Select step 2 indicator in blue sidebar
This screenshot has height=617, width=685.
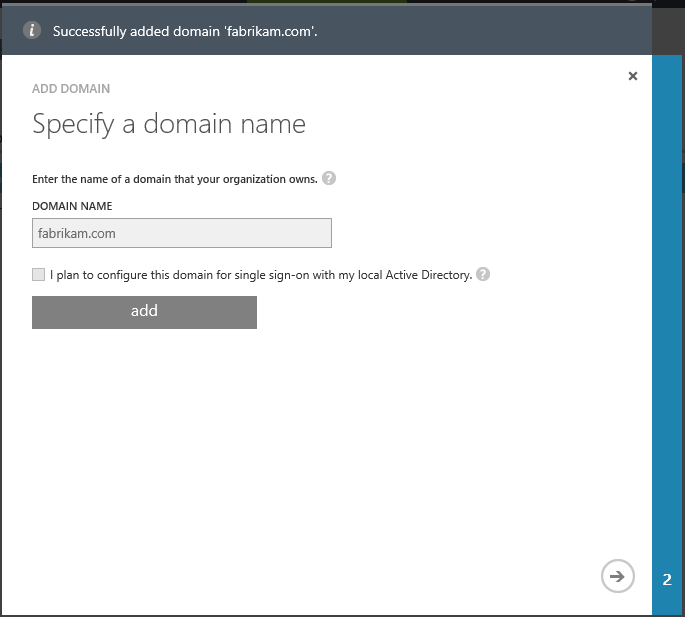point(667,579)
